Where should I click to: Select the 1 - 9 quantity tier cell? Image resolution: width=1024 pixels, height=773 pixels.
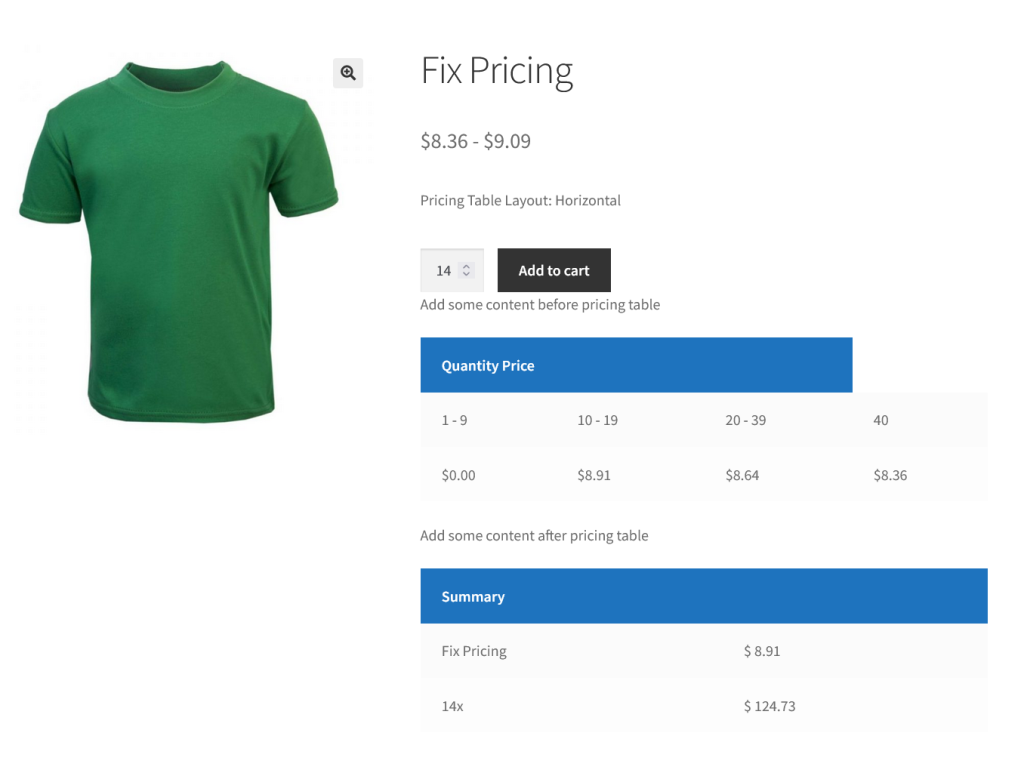[454, 420]
